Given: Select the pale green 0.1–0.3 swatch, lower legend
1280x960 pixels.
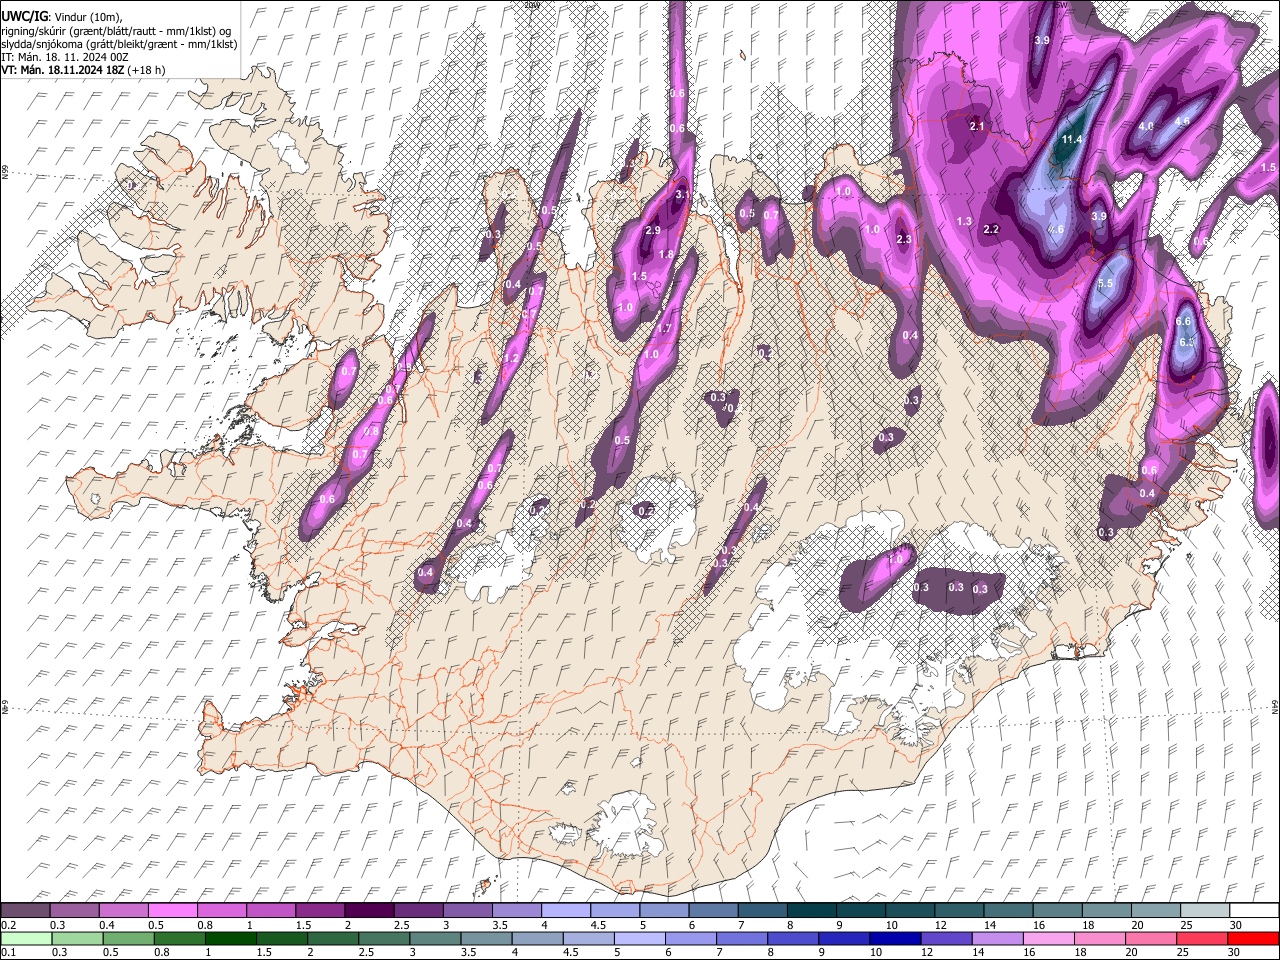Looking at the screenshot, I should pos(26,938).
